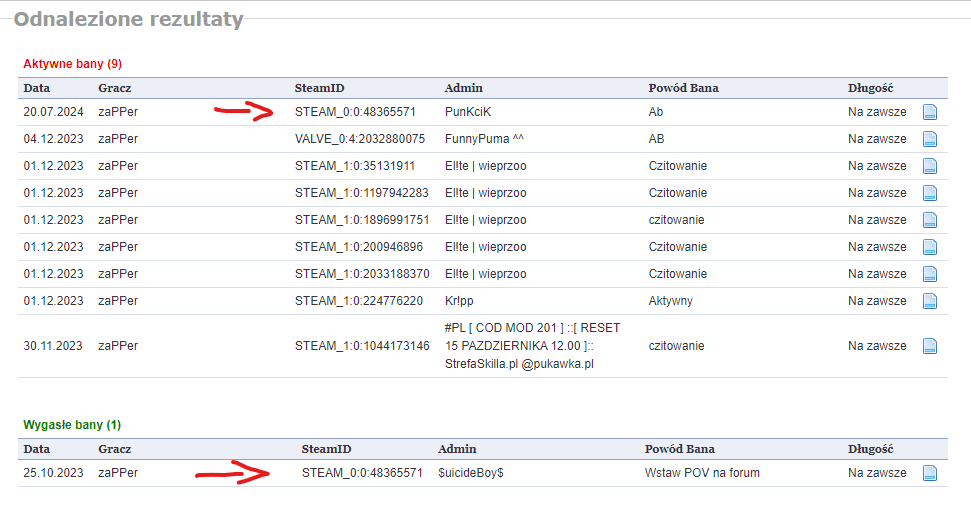The width and height of the screenshot is (971, 526).
Task: Select SteamID STEAM_0:0:48365571 in active bans
Action: pyautogui.click(x=355, y=112)
